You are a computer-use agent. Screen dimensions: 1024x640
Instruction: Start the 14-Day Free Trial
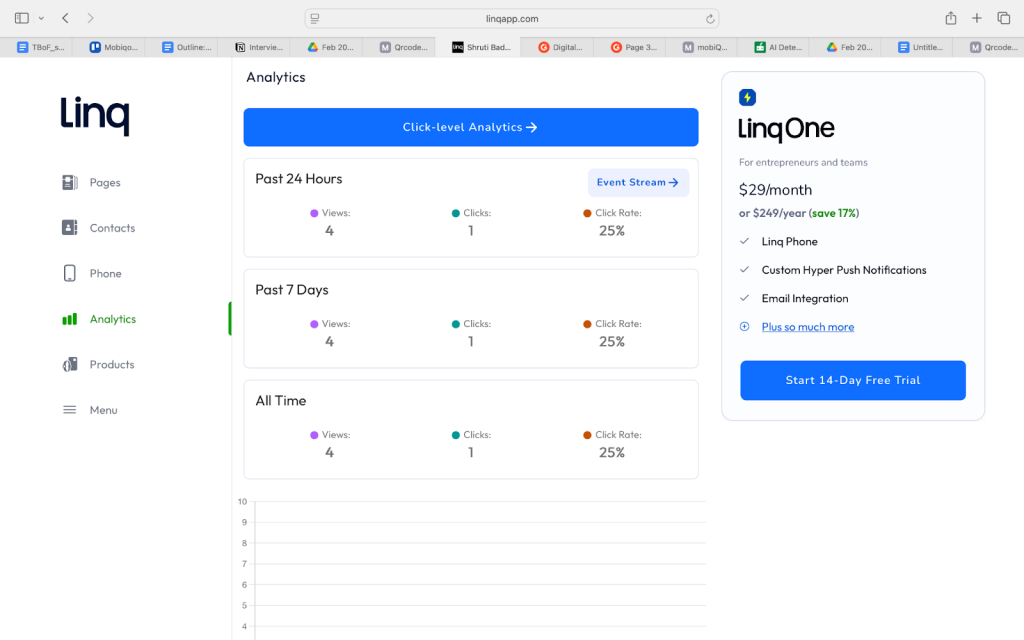click(852, 380)
